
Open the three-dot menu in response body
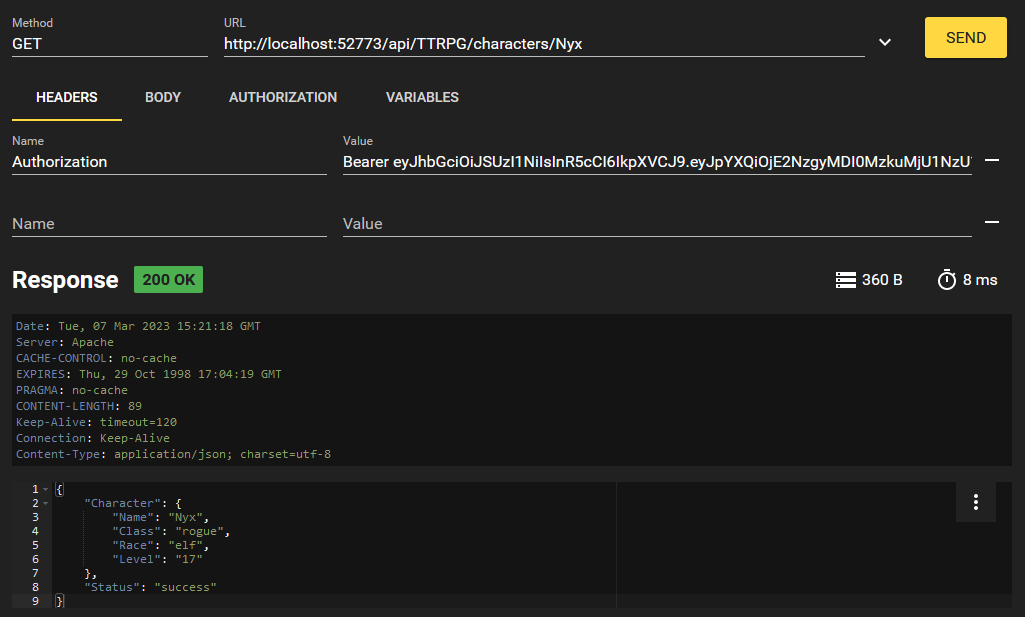(x=976, y=502)
